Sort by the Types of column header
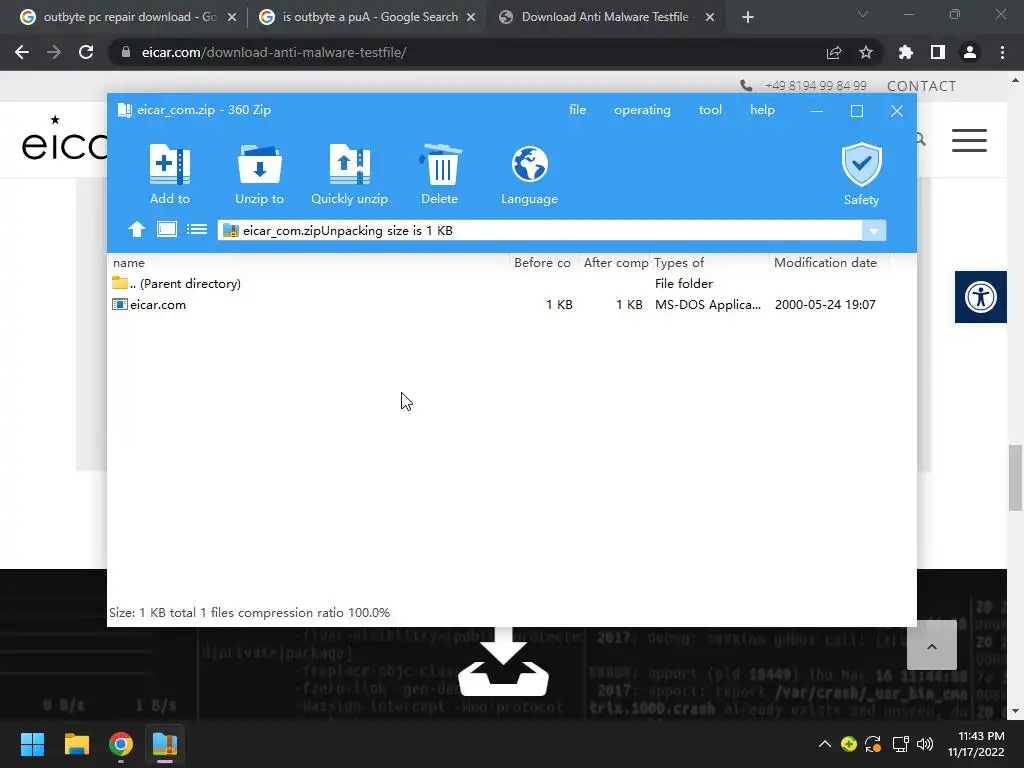1024x768 pixels. [x=679, y=263]
